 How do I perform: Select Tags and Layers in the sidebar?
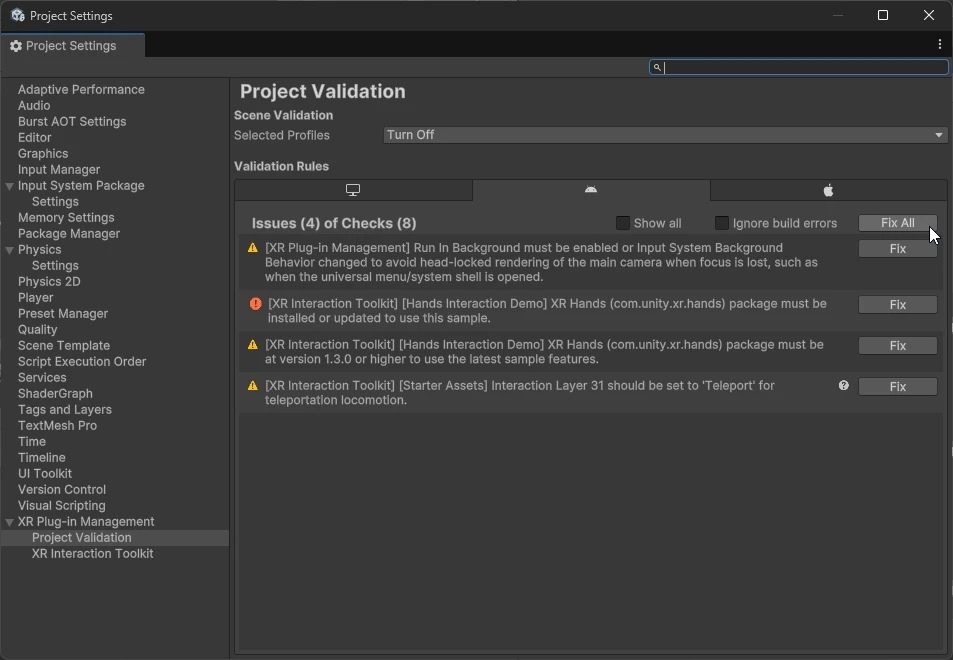(64, 409)
